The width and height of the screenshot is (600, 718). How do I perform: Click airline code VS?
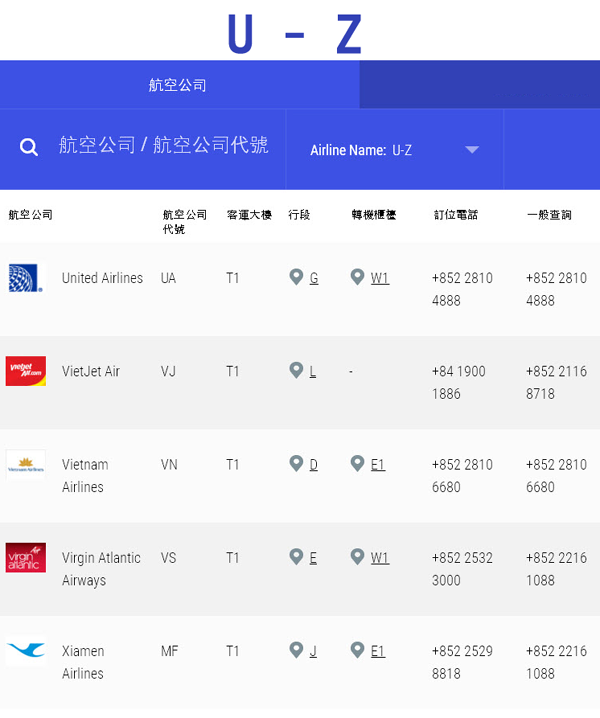[168, 558]
